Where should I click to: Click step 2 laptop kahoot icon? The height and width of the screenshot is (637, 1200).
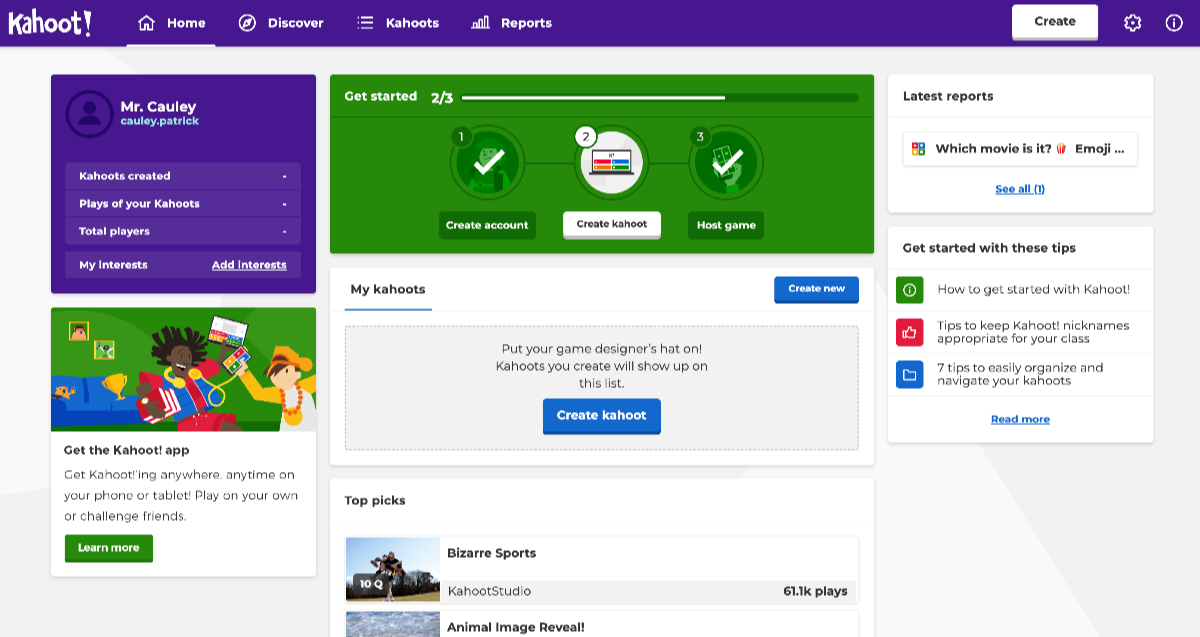click(x=611, y=163)
